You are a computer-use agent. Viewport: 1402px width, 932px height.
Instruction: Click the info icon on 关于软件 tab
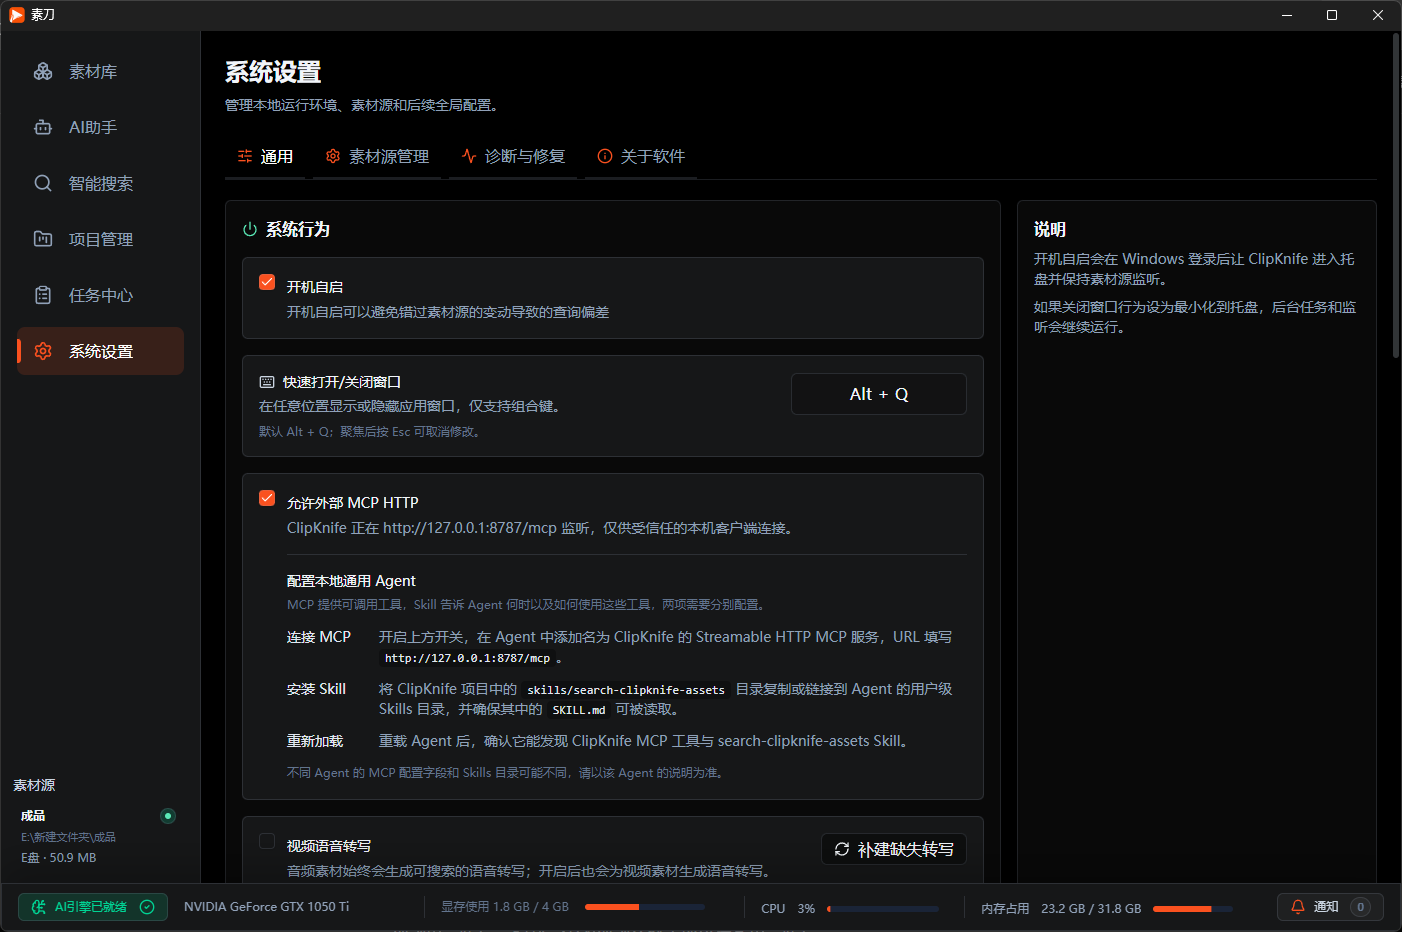click(605, 156)
